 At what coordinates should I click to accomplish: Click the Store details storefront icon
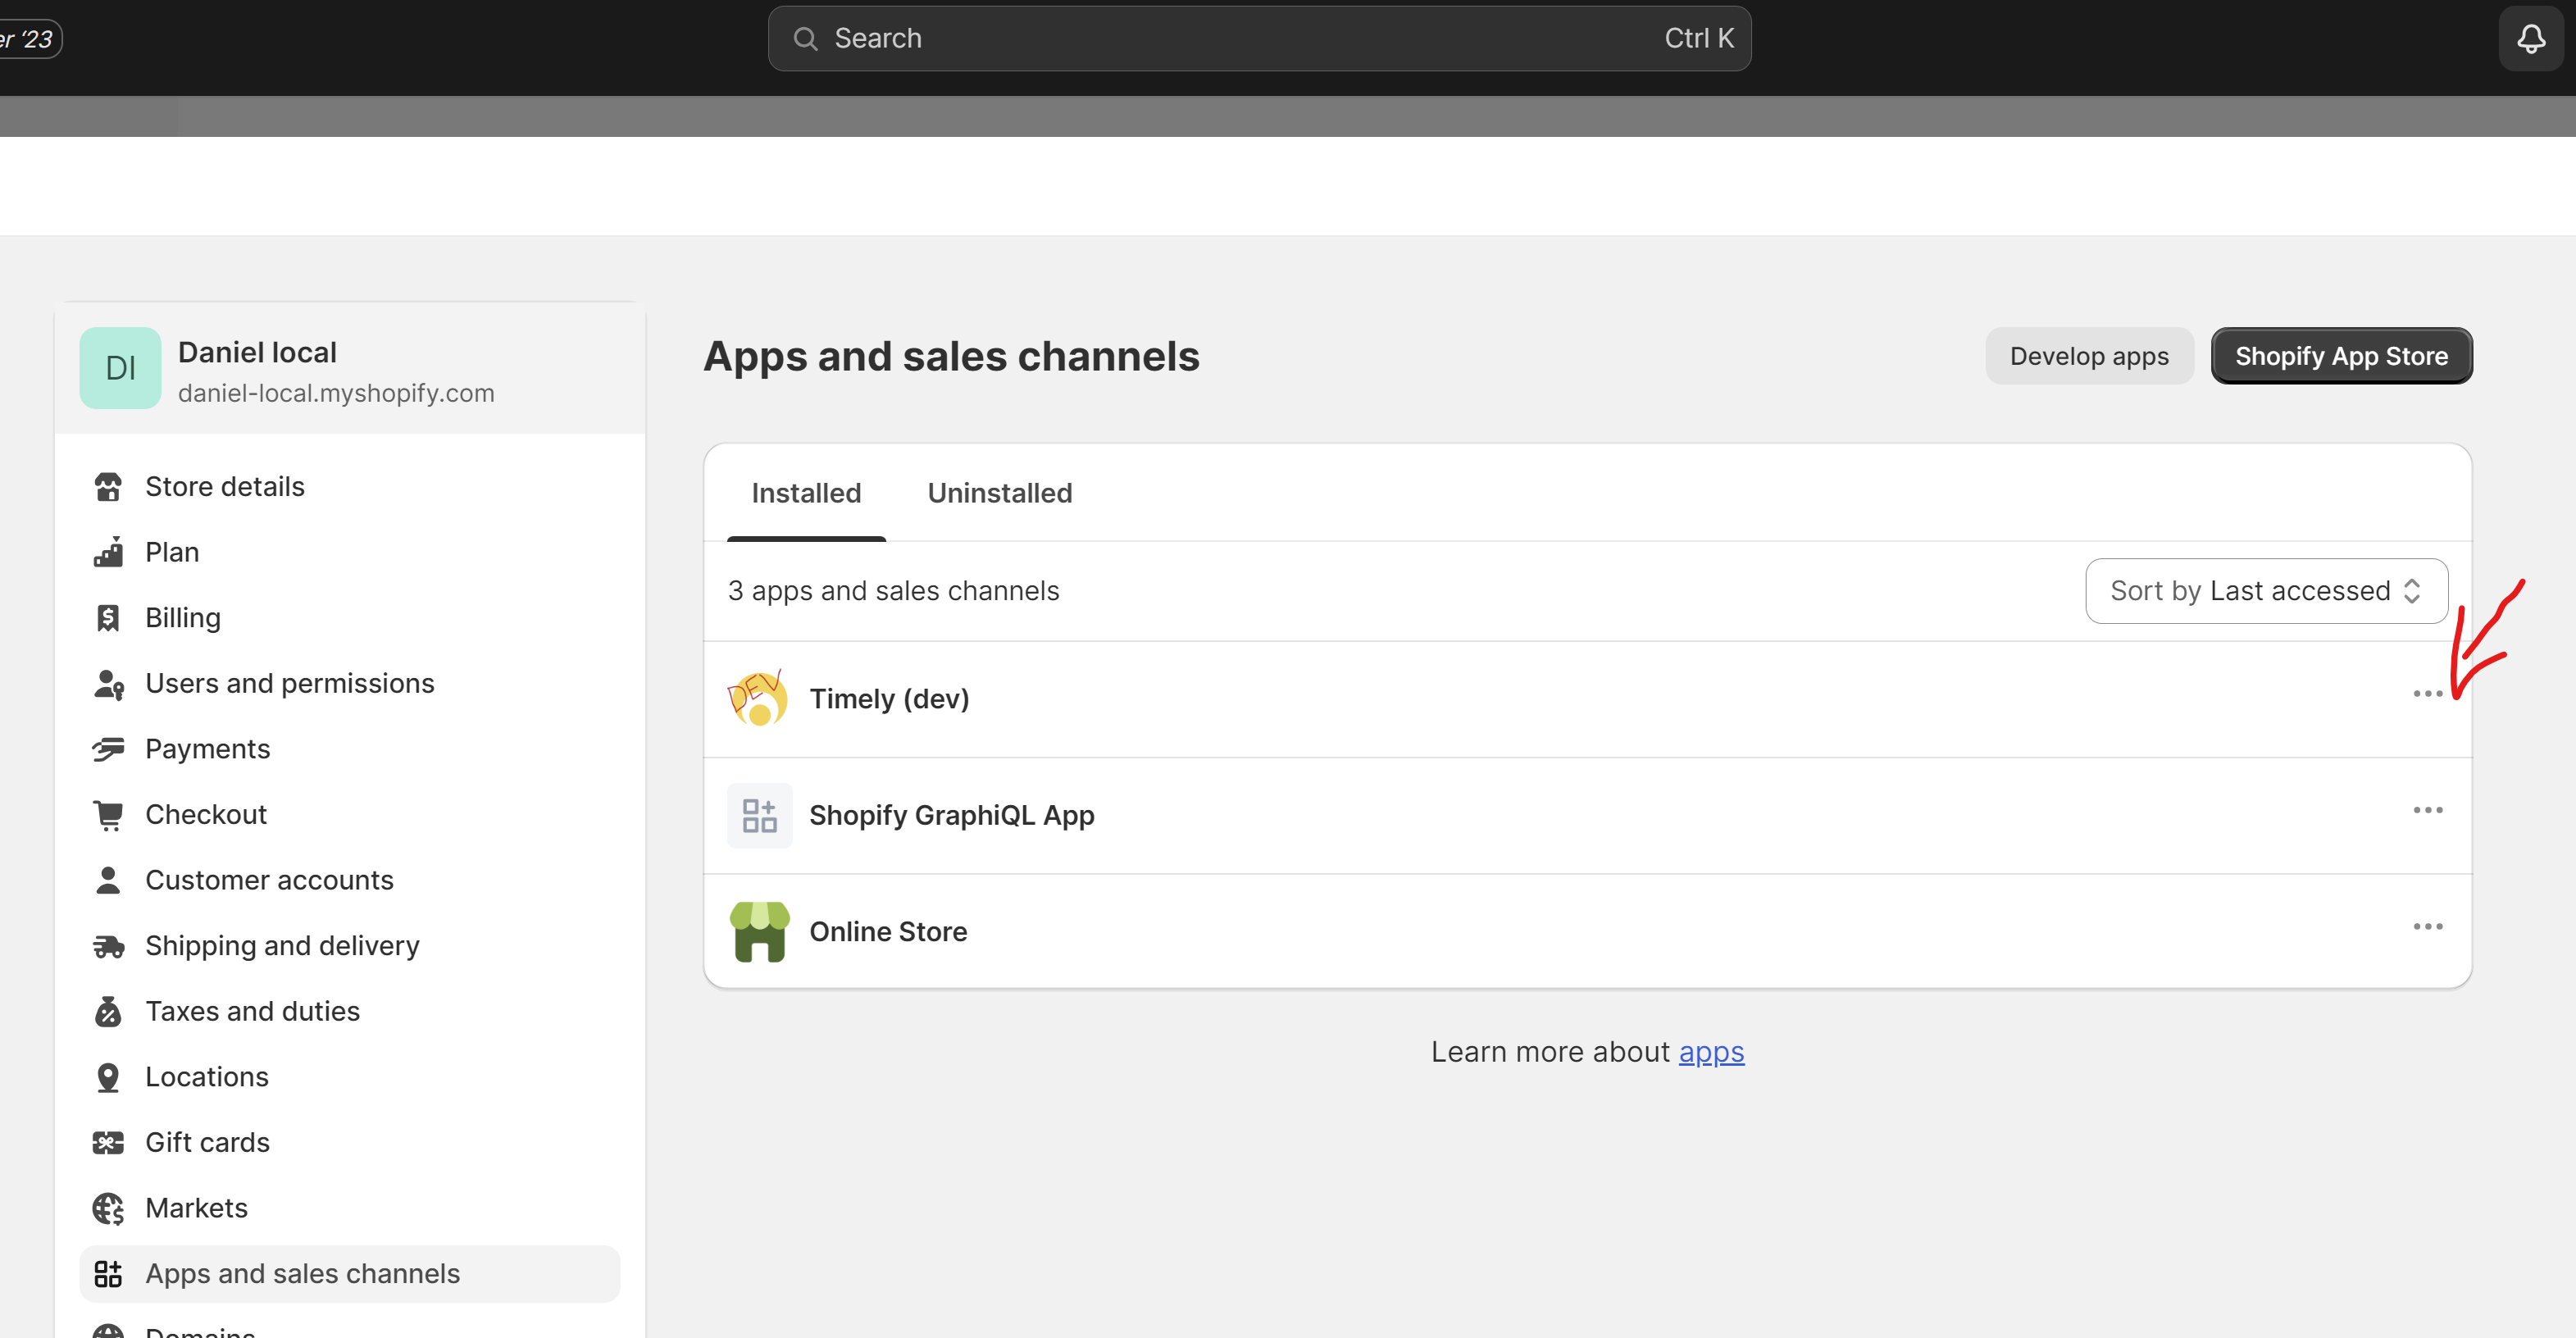(108, 487)
